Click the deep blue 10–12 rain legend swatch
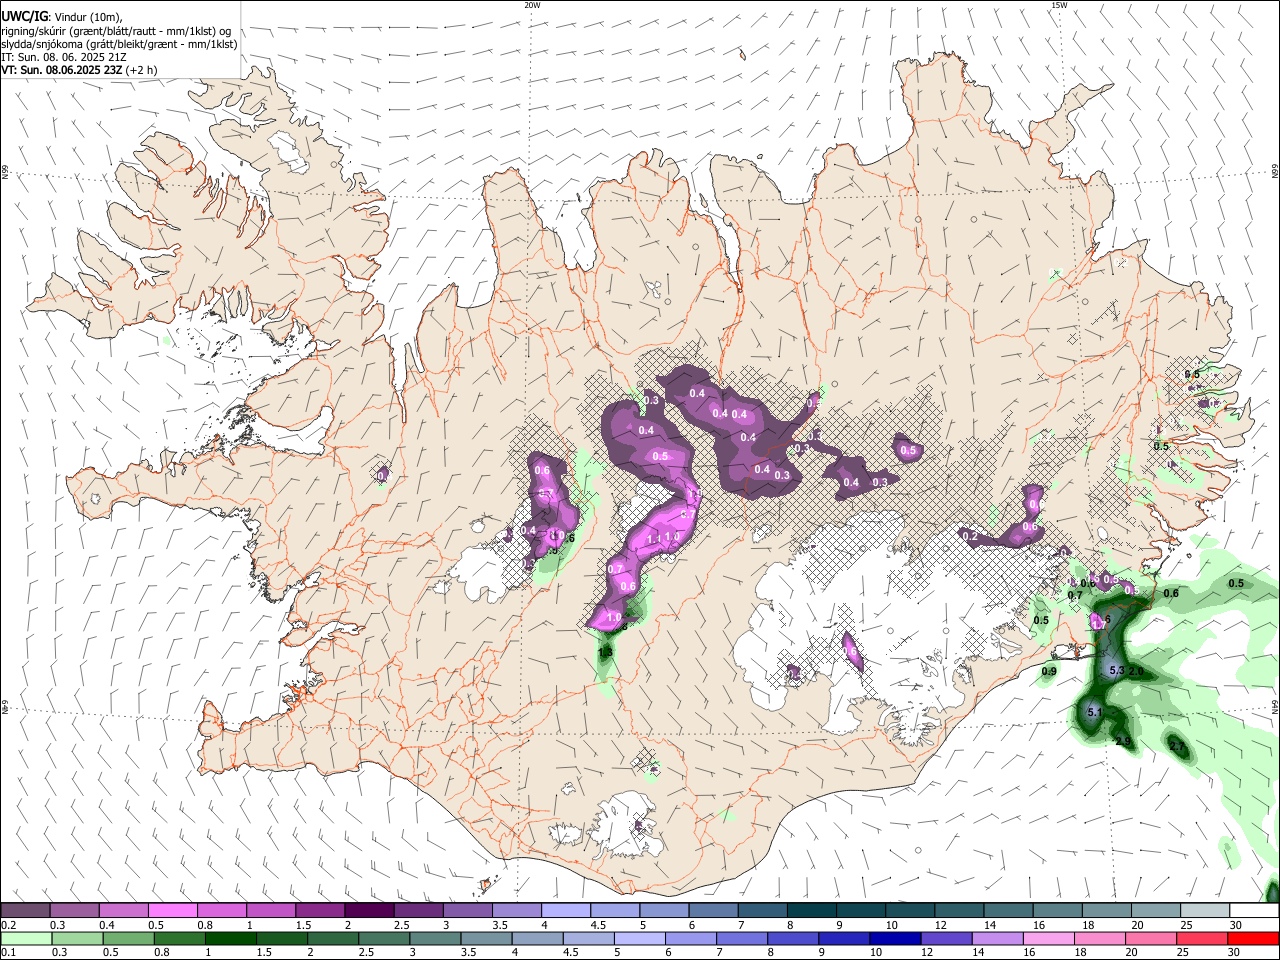 point(895,938)
